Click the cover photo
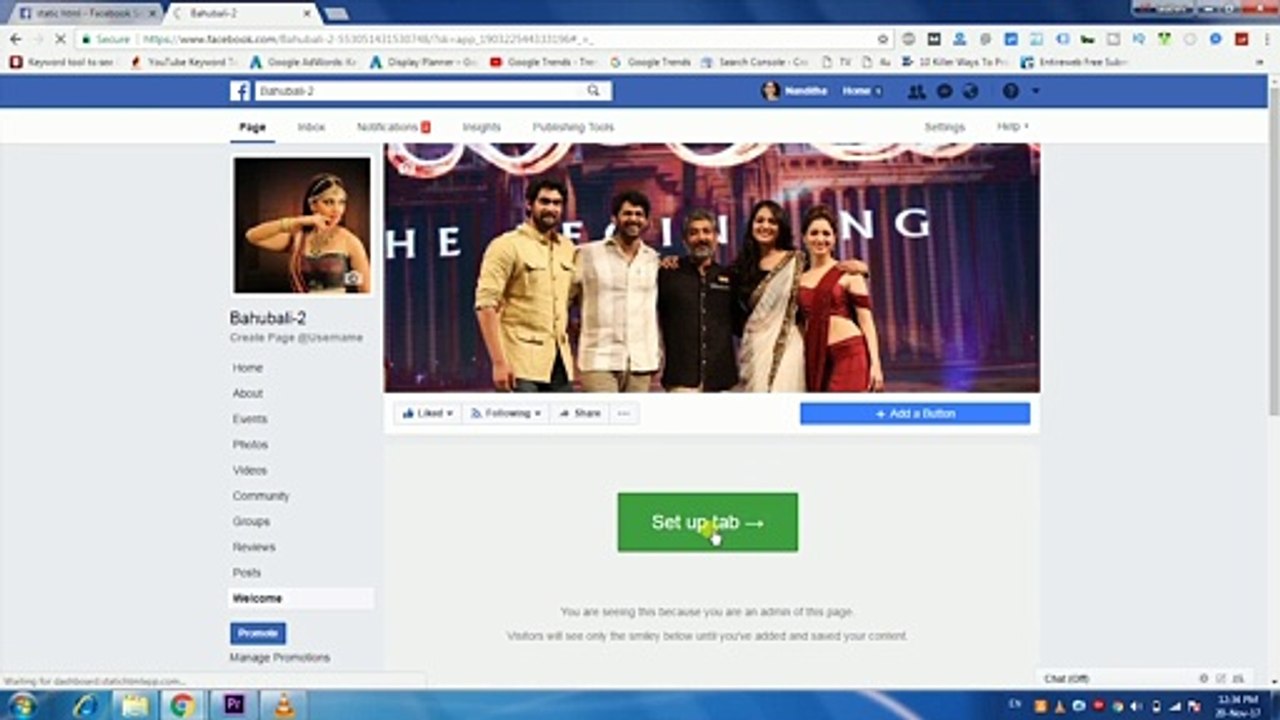Screen dimensions: 1280x720 point(712,268)
